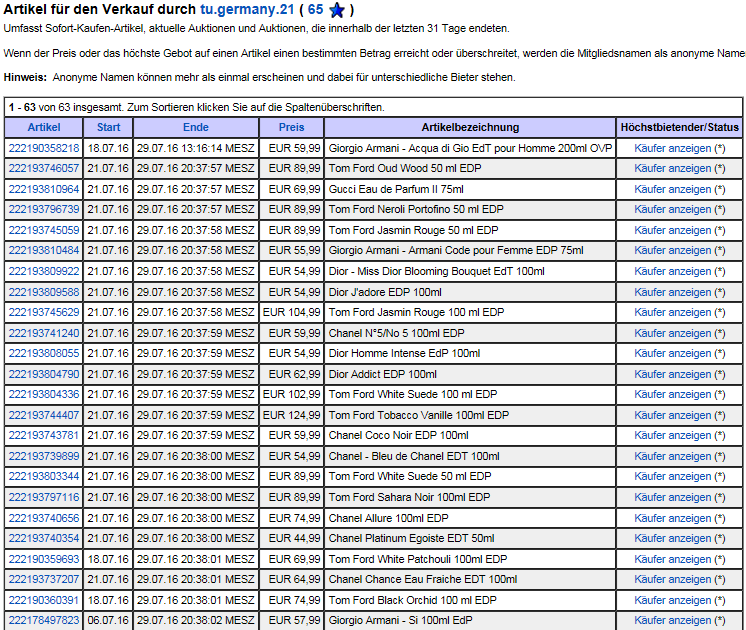Open item number 222193804790
The width and height of the screenshot is (746, 630).
tap(44, 374)
